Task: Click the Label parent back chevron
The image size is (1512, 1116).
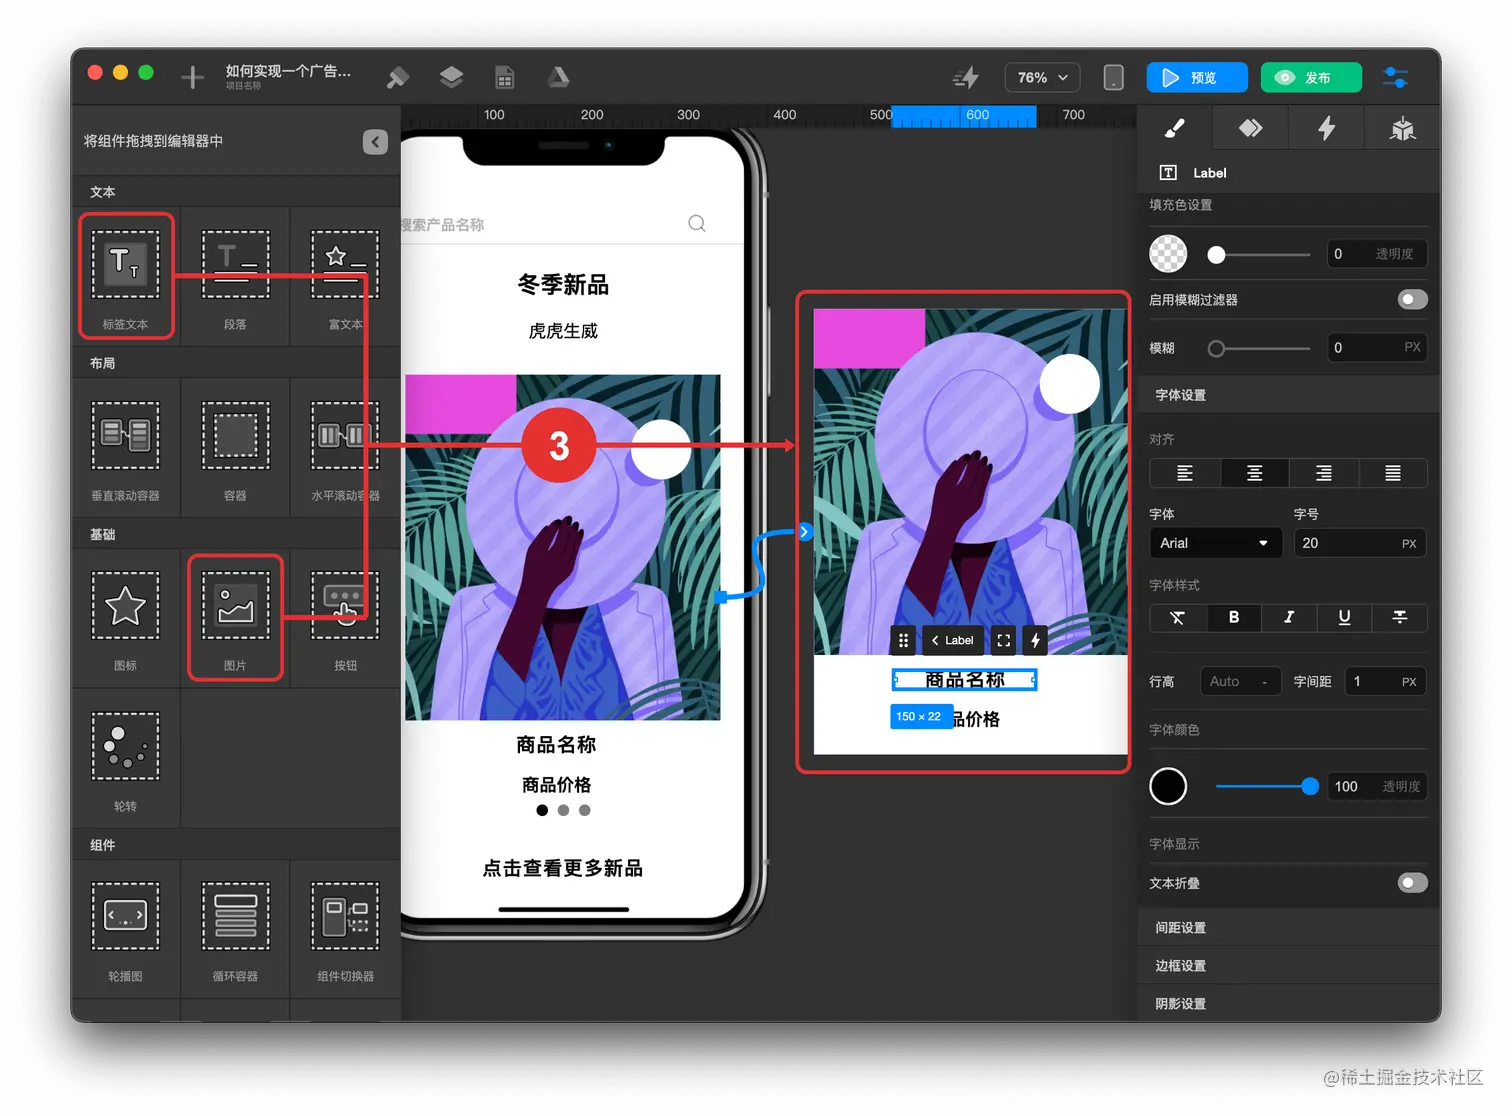Action: pos(935,640)
